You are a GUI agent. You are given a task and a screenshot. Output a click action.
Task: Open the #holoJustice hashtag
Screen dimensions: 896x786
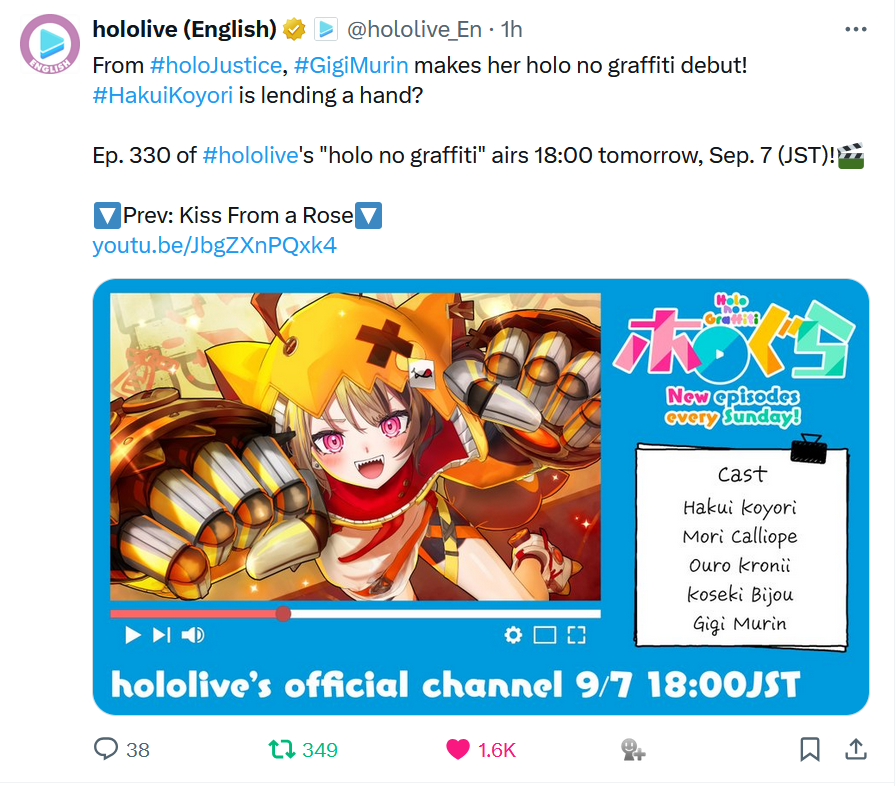tap(215, 65)
